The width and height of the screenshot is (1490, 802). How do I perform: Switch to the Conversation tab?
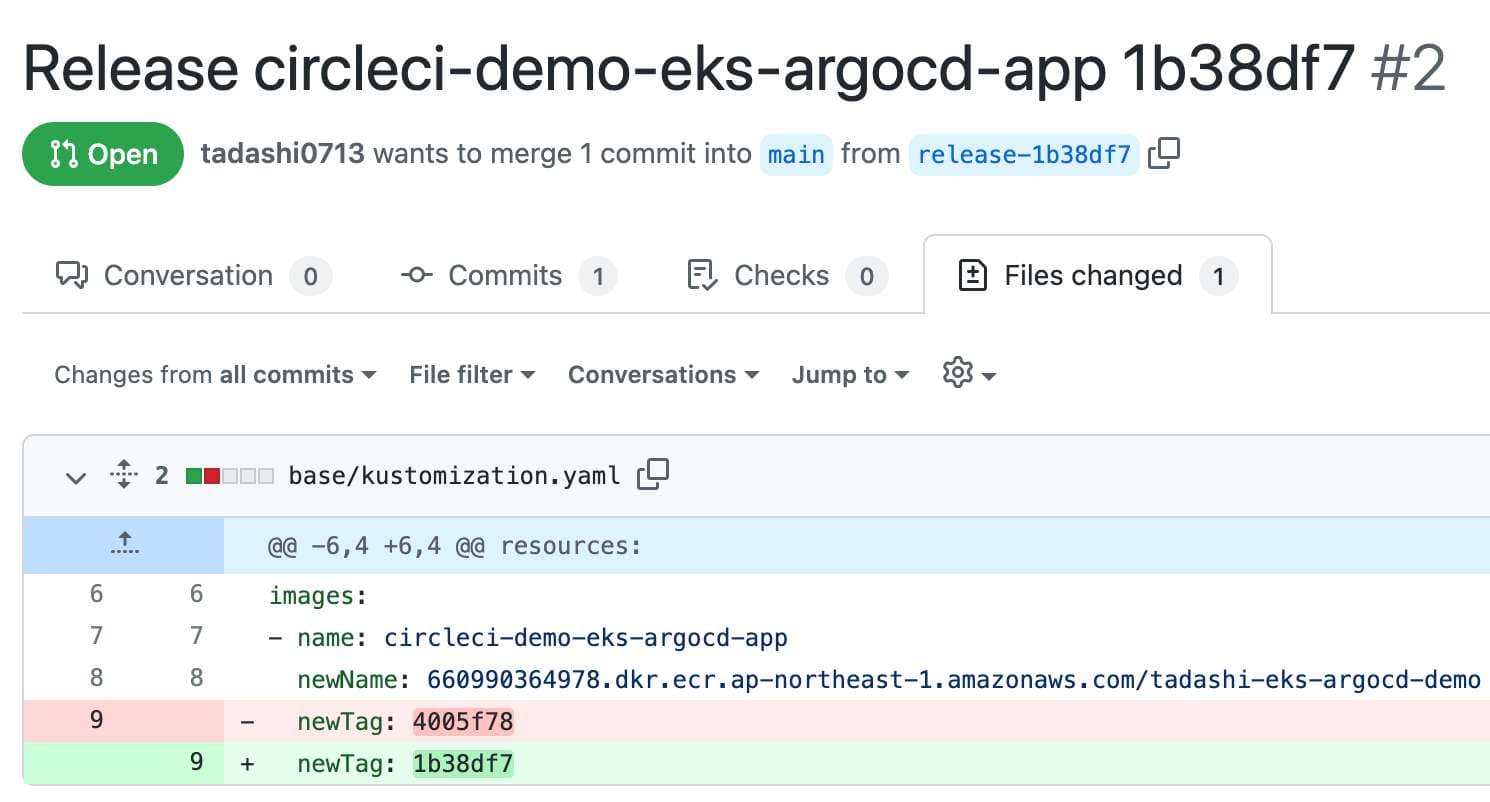click(193, 276)
